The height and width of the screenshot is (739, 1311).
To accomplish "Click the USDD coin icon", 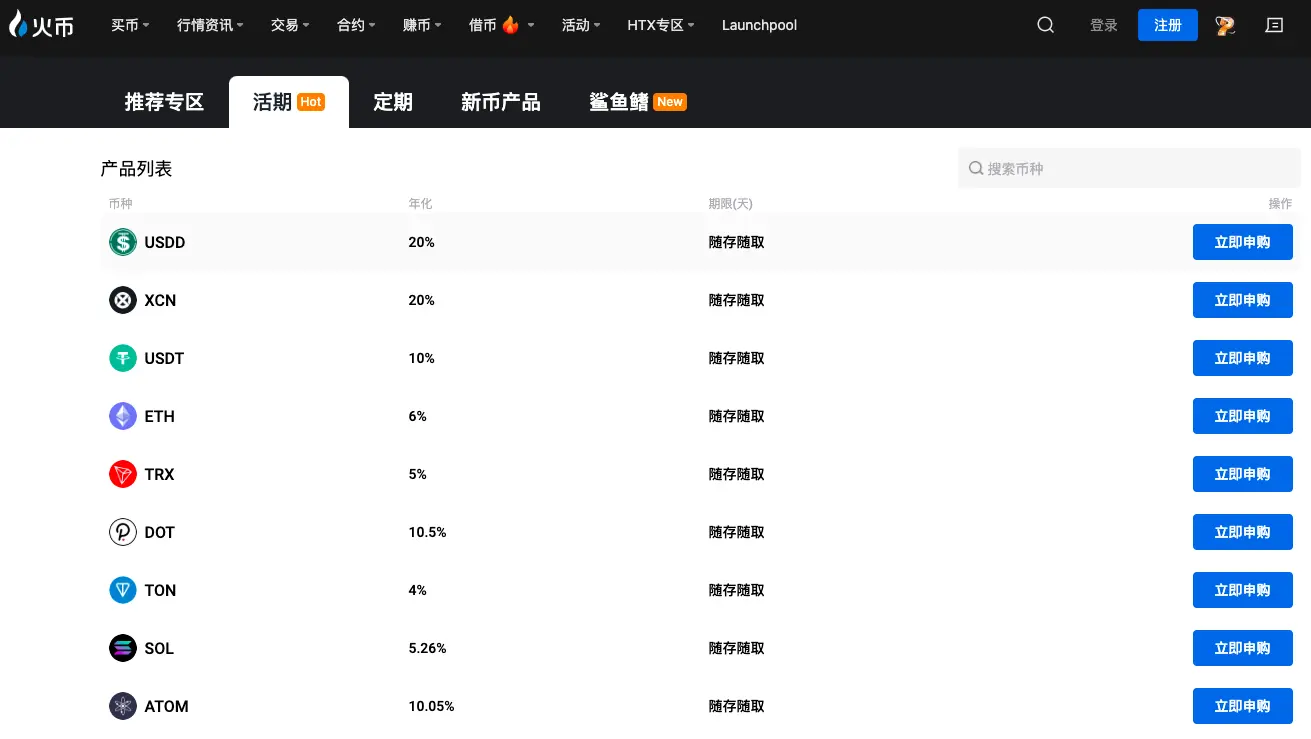I will [122, 242].
